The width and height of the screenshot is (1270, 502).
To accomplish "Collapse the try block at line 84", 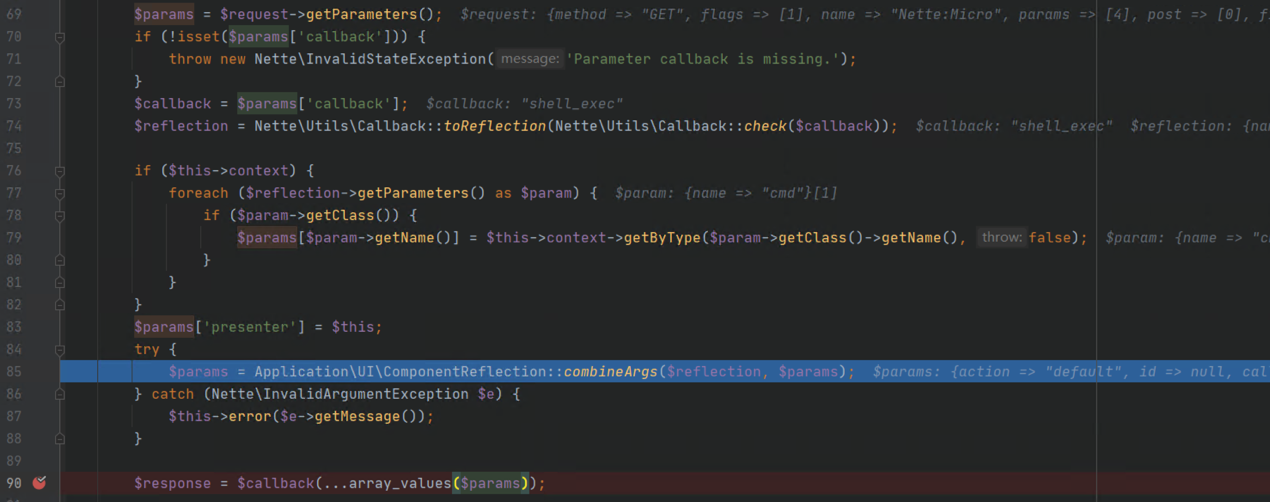I will 60,349.
